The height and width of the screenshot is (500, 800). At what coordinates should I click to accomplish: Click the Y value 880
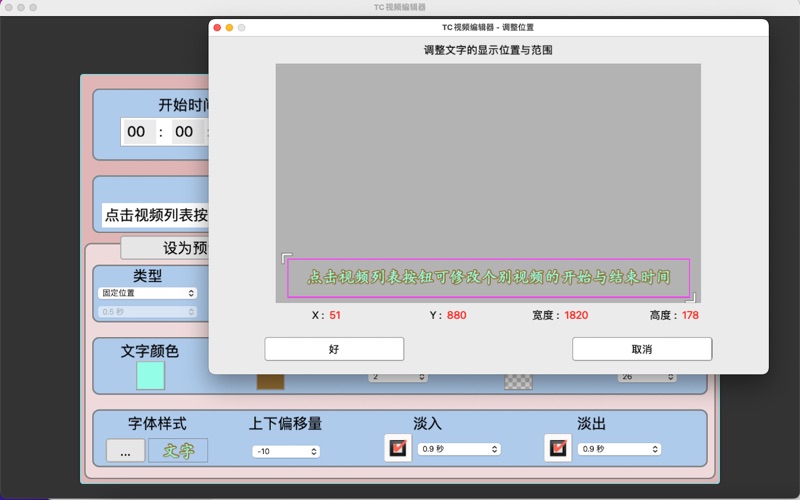(x=457, y=315)
